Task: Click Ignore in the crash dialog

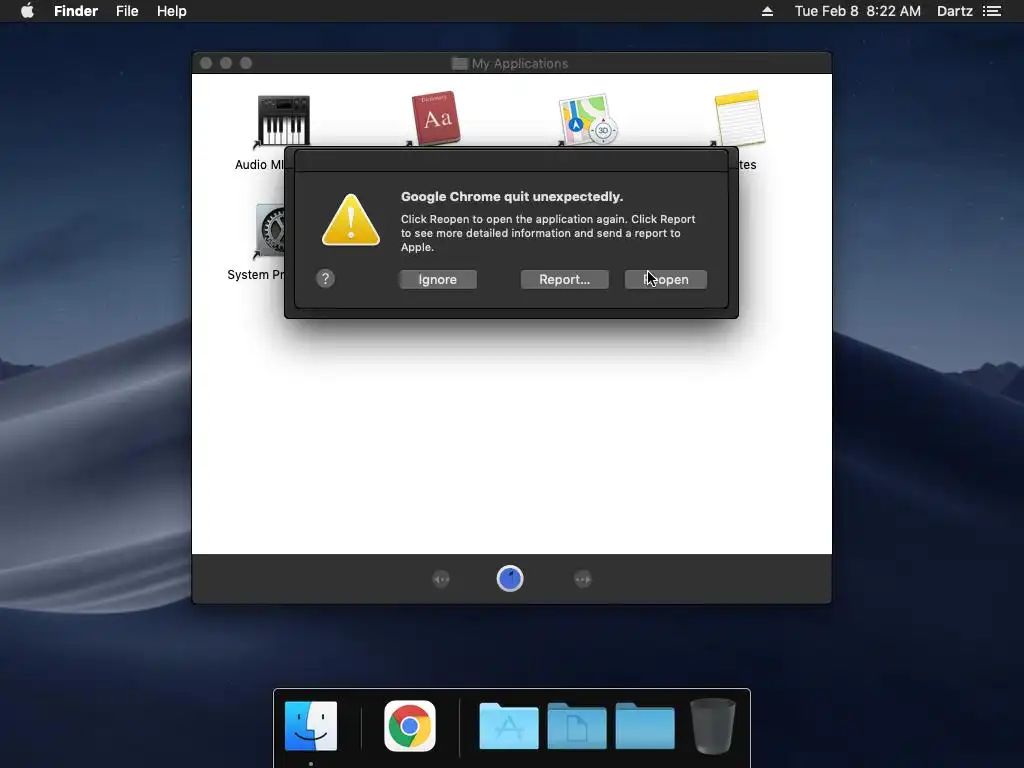Action: pyautogui.click(x=438, y=280)
